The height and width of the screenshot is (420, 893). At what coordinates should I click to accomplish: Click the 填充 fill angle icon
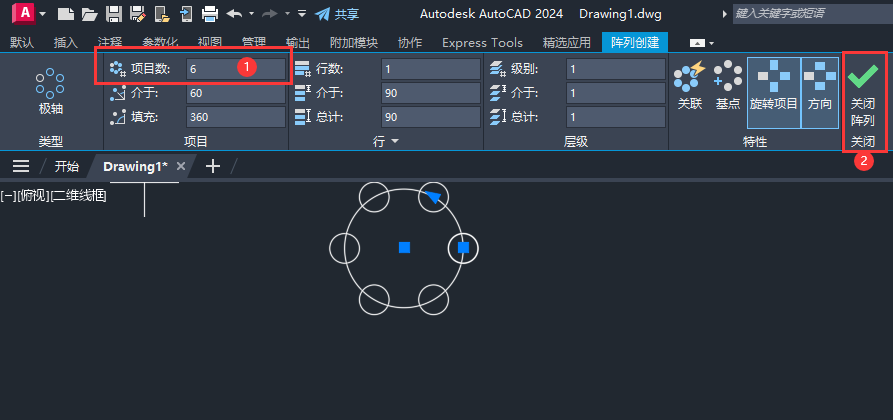(117, 117)
